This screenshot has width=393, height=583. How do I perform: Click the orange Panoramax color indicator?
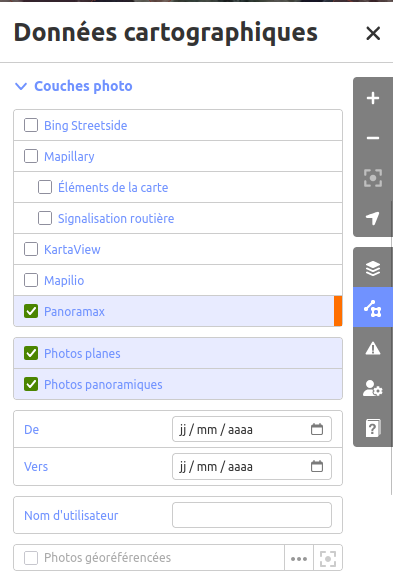pyautogui.click(x=338, y=311)
